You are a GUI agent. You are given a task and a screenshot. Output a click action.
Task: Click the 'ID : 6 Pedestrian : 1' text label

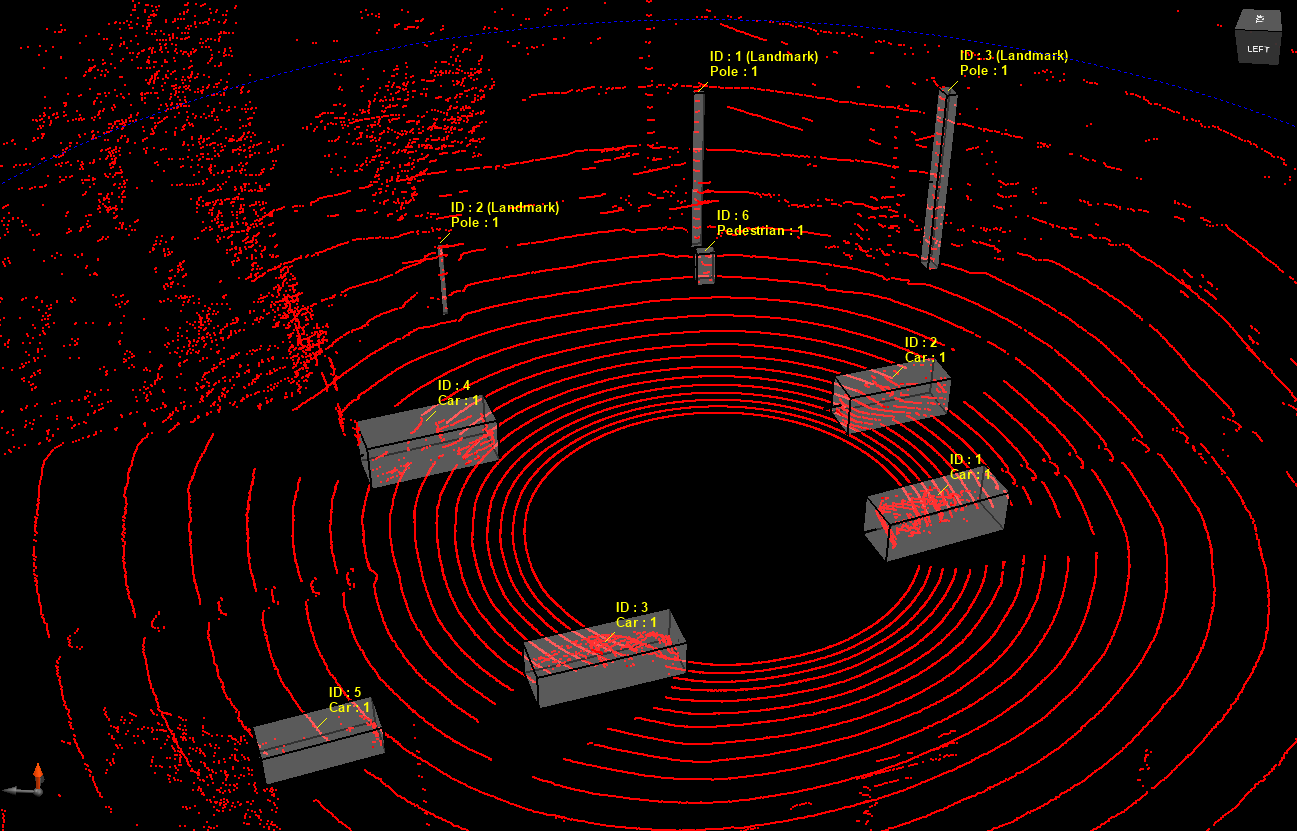(x=759, y=223)
